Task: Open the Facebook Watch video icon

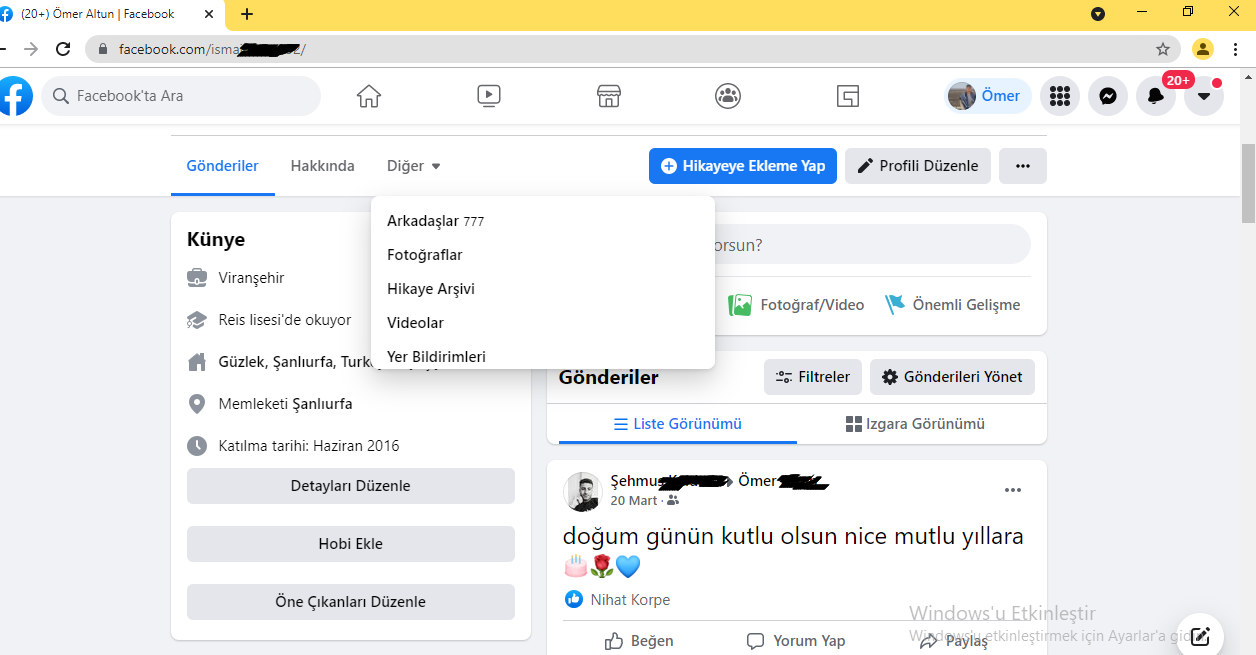Action: tap(489, 96)
